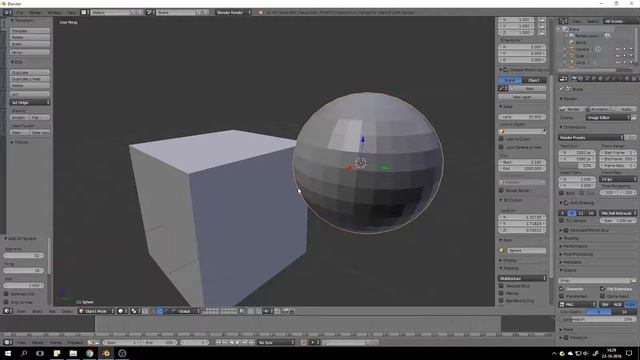Toggle the File Extensions checkbox

pos(602,289)
